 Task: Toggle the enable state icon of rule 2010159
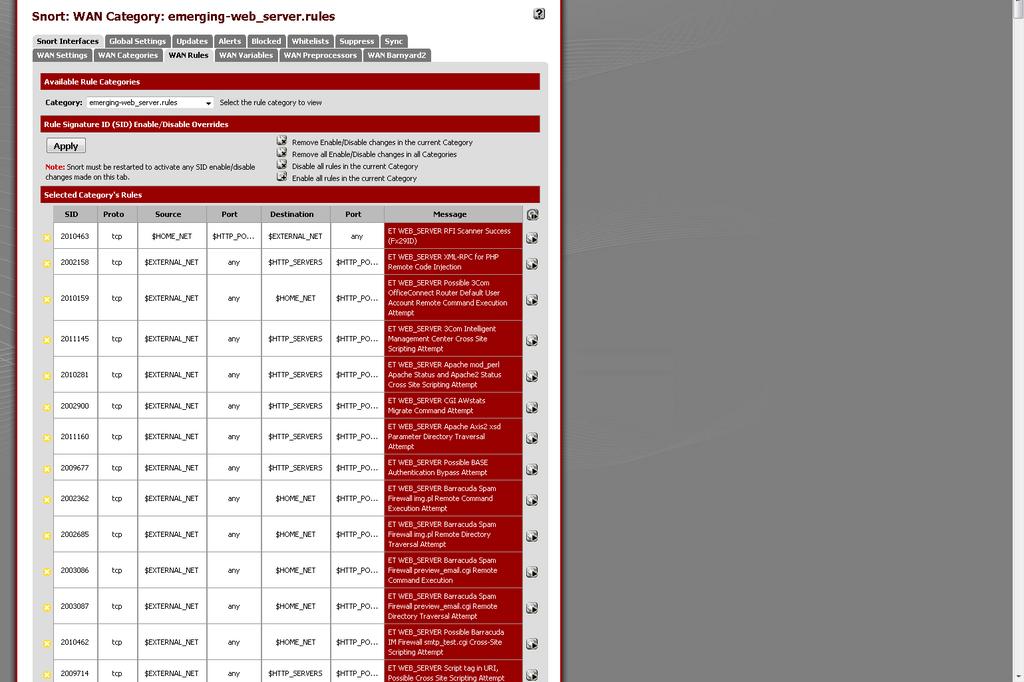(x=47, y=300)
